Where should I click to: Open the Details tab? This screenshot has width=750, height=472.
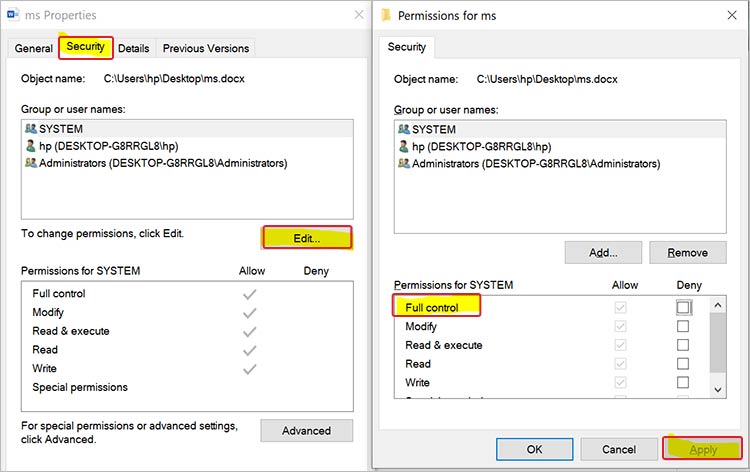(x=133, y=48)
